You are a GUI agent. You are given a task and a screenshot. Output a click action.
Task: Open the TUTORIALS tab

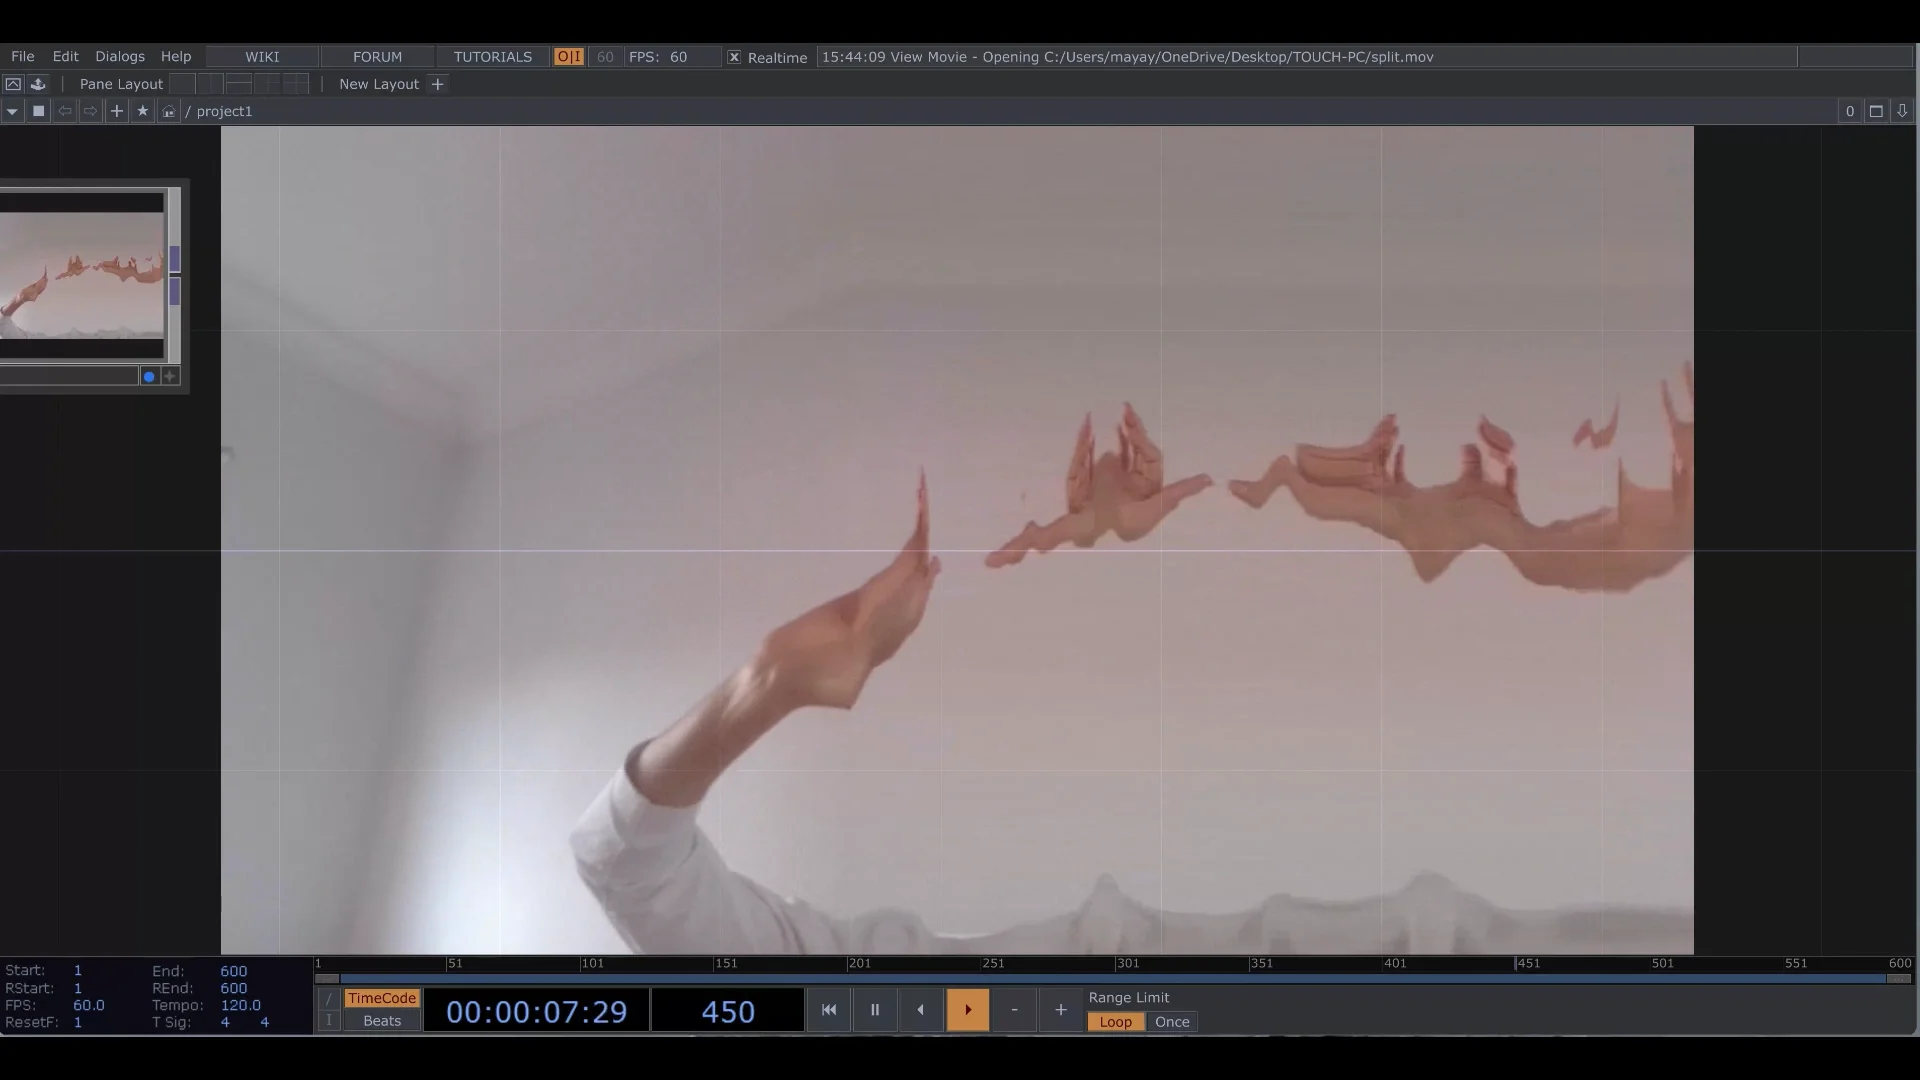point(492,56)
